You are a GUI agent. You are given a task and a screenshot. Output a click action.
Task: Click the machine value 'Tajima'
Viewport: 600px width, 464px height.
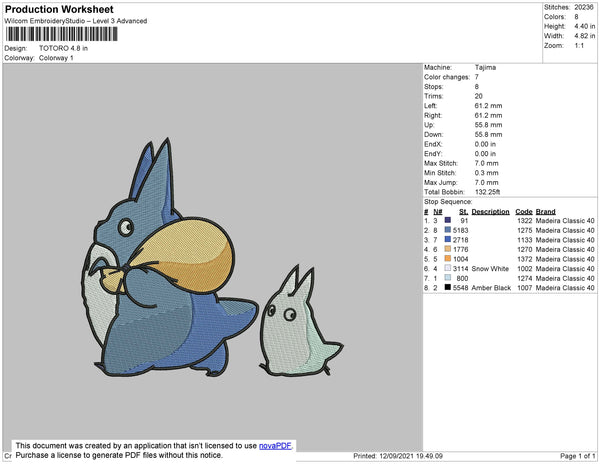click(485, 67)
